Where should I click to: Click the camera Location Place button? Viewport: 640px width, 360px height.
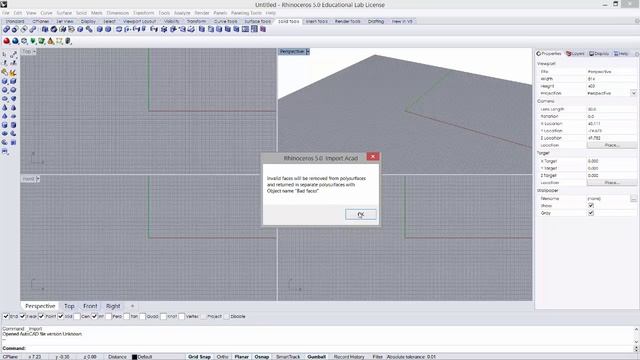coord(611,145)
